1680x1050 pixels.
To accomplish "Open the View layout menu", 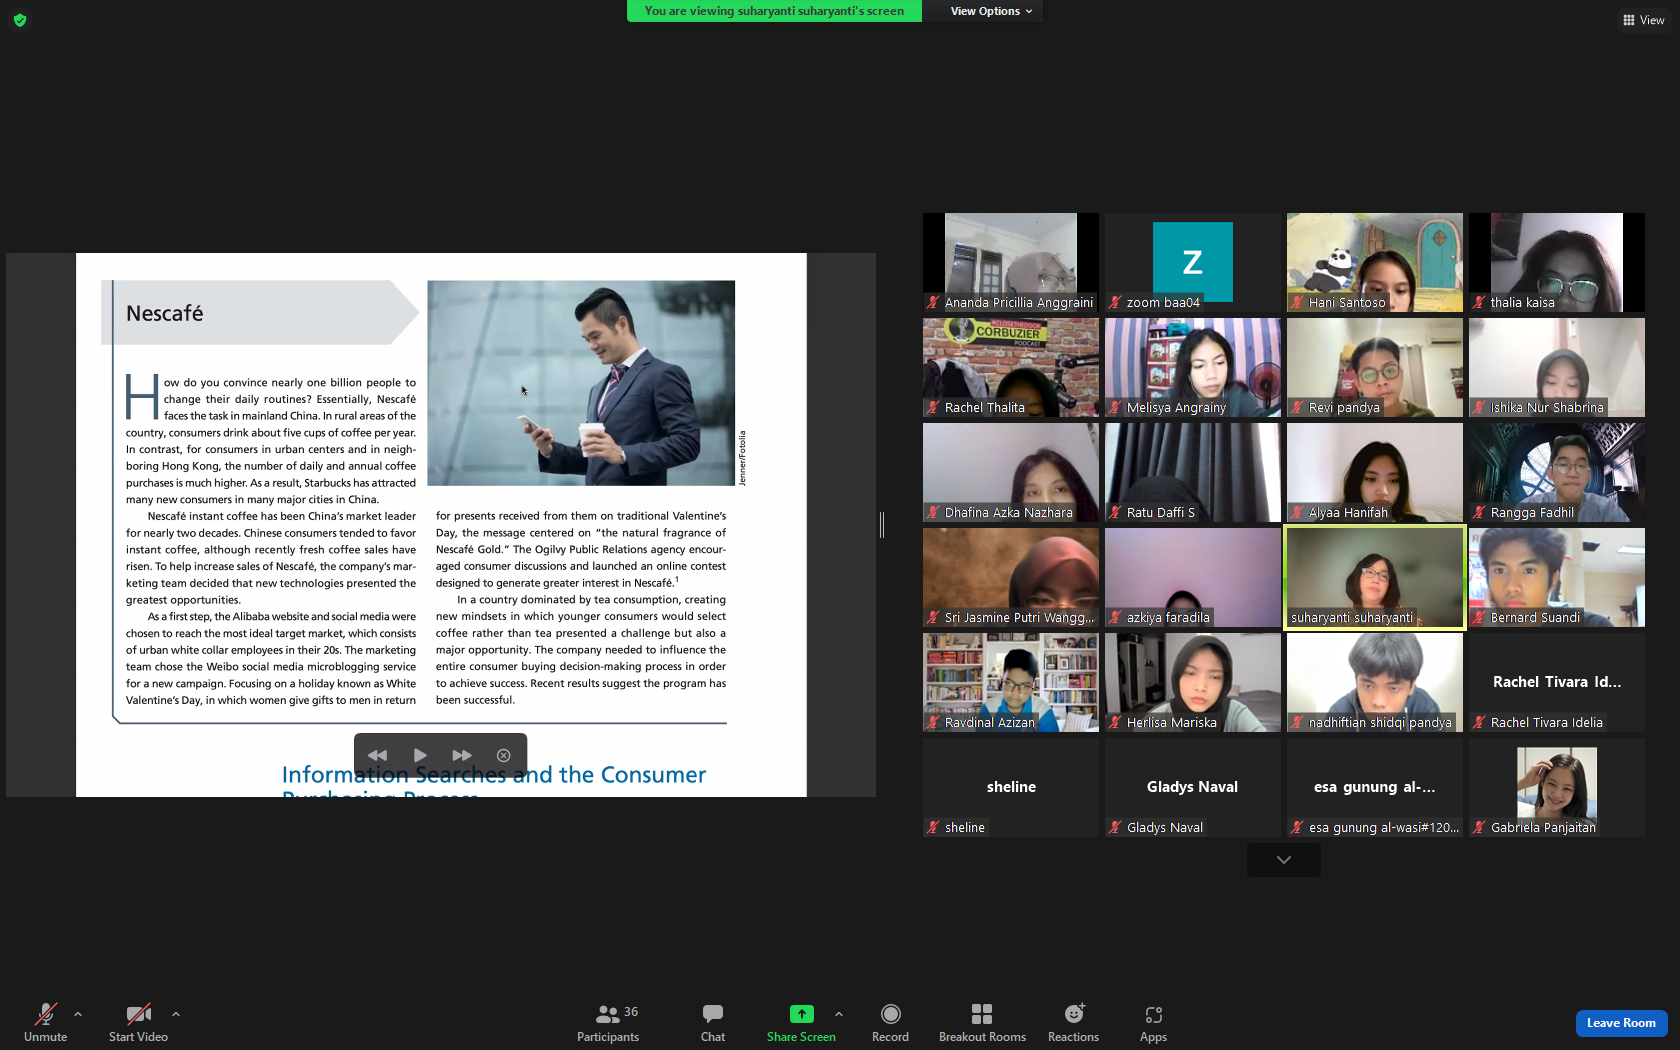I will pos(1643,20).
